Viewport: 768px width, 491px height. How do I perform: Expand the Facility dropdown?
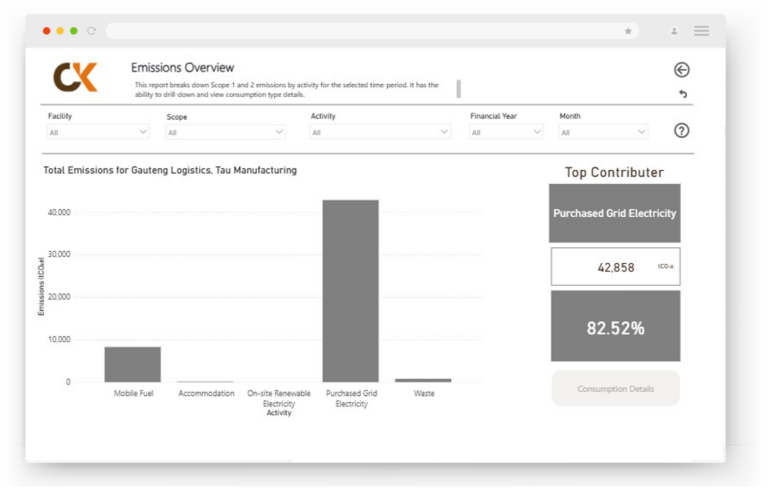coord(98,132)
